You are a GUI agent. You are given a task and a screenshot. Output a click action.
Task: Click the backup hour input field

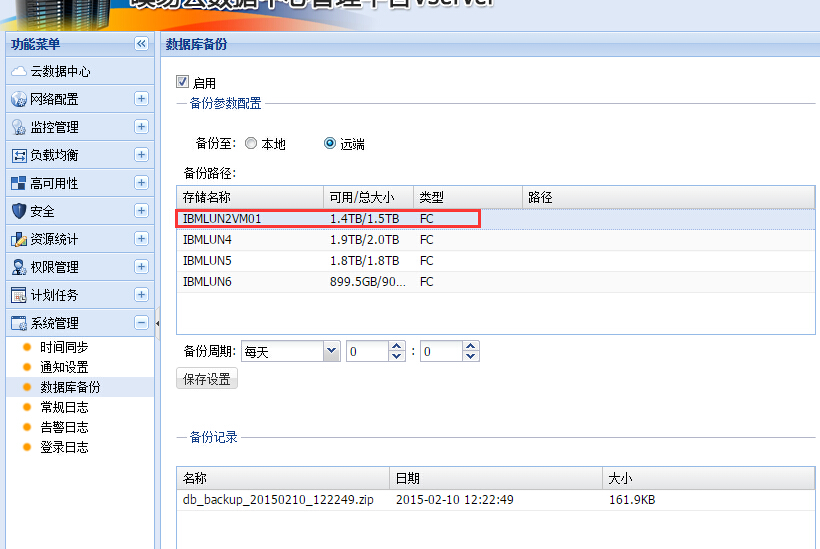[x=366, y=351]
